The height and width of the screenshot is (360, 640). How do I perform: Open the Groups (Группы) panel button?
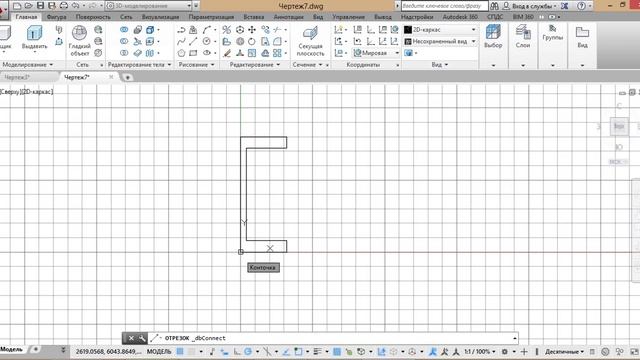click(553, 33)
